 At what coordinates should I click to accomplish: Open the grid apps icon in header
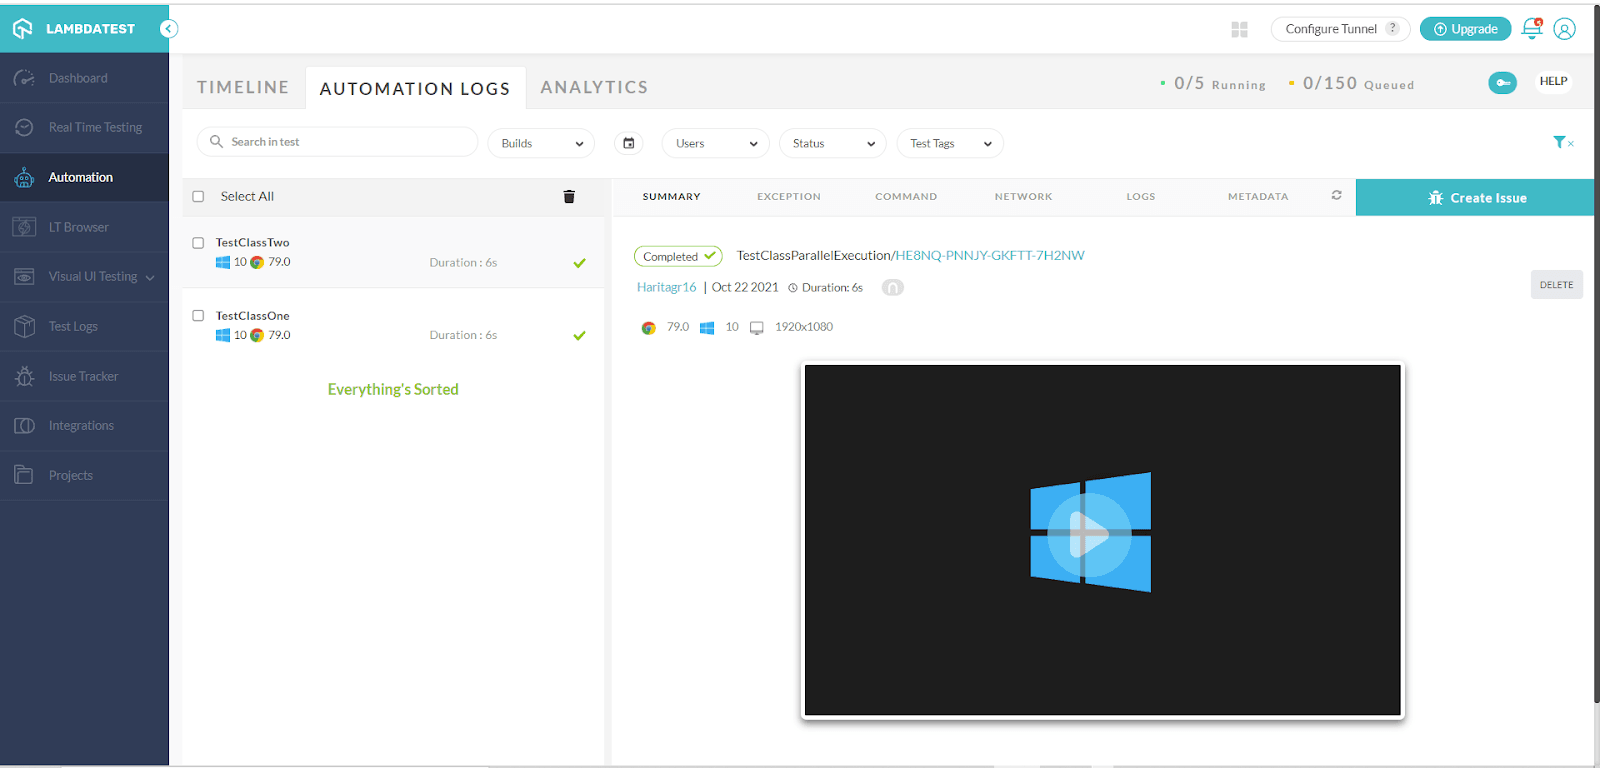pos(1240,30)
